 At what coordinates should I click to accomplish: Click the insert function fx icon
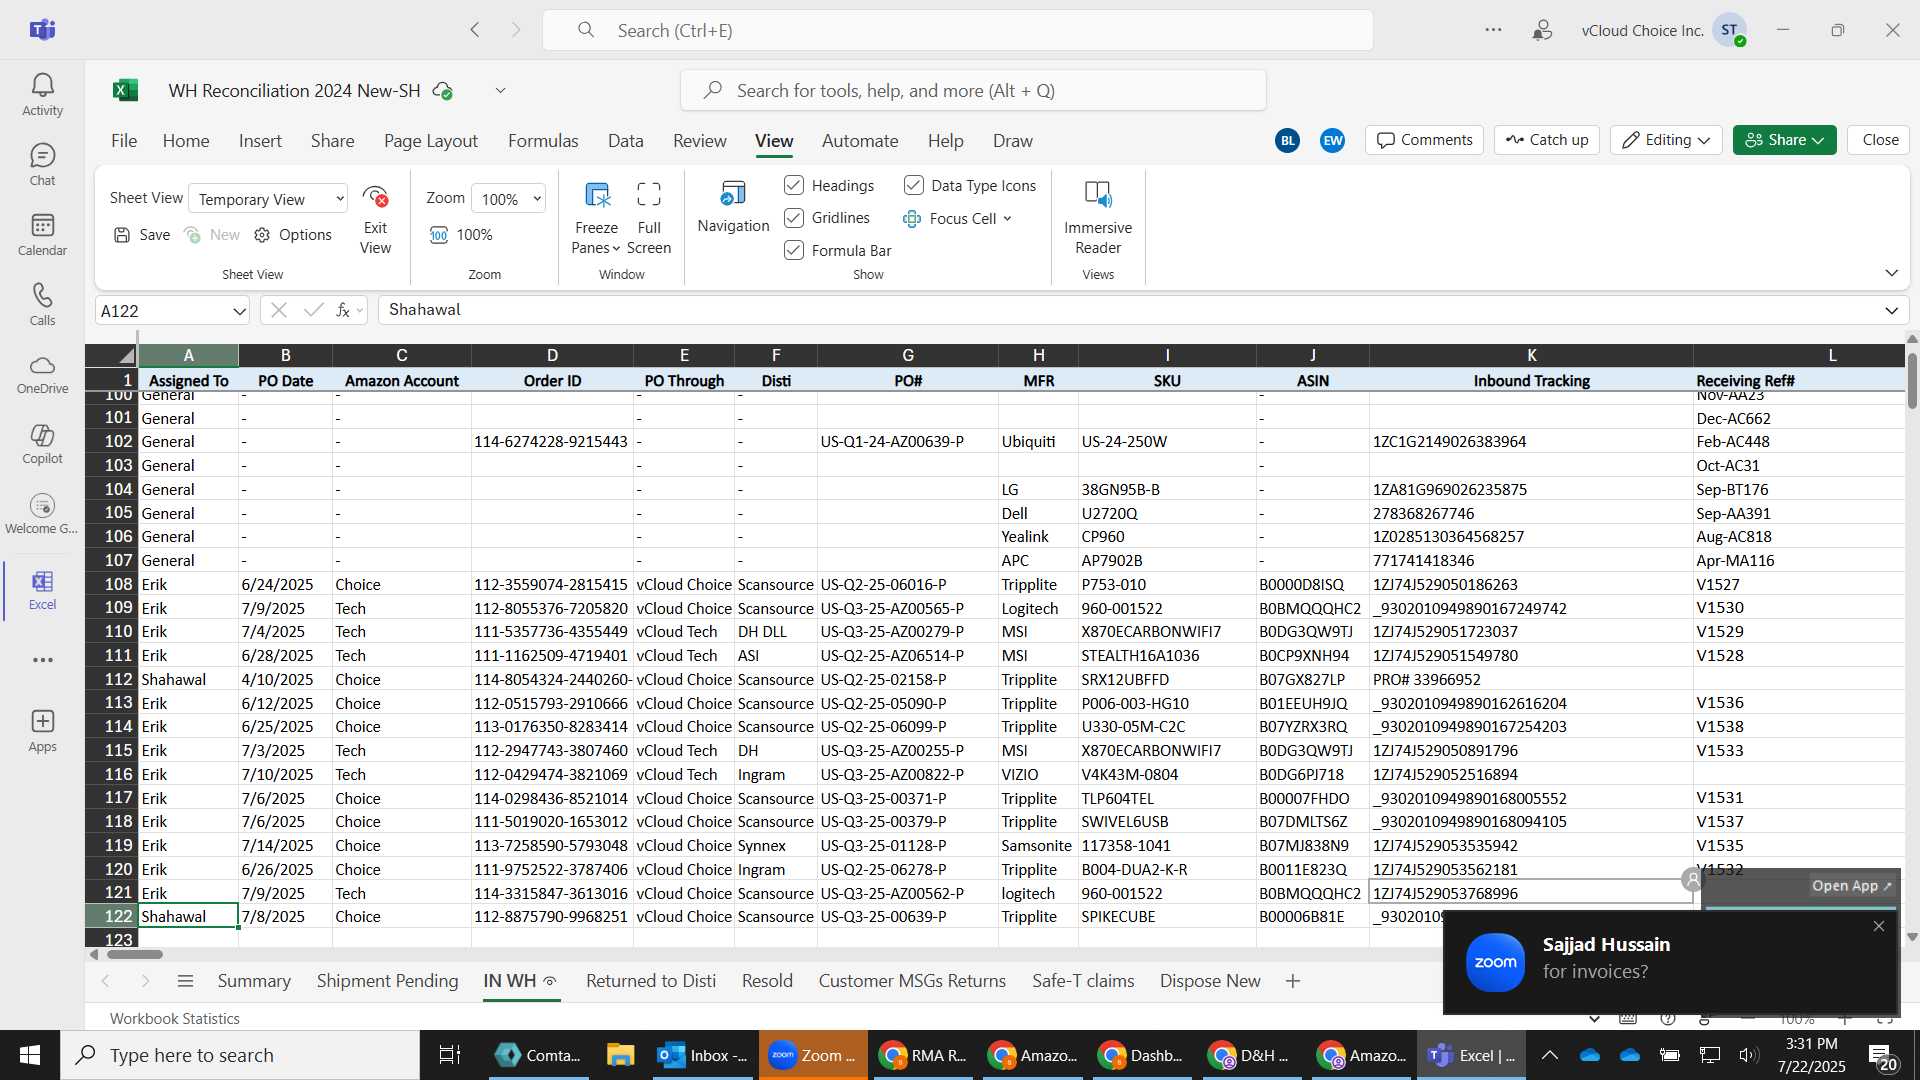342,311
